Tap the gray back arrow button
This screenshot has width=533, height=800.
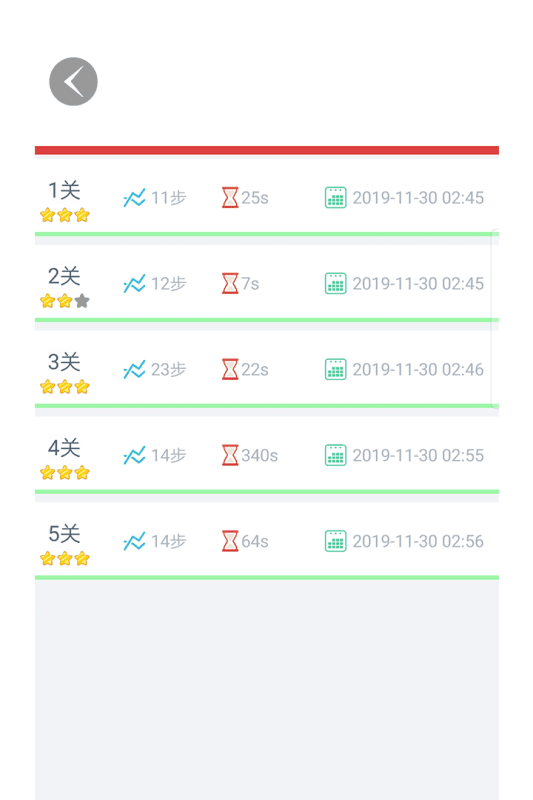(x=73, y=82)
